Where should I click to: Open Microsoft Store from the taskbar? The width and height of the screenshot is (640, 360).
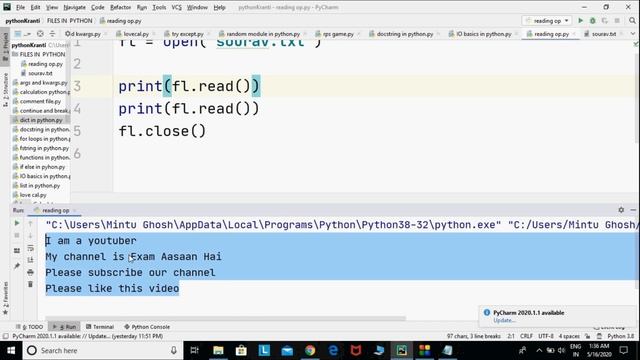click(x=241, y=351)
